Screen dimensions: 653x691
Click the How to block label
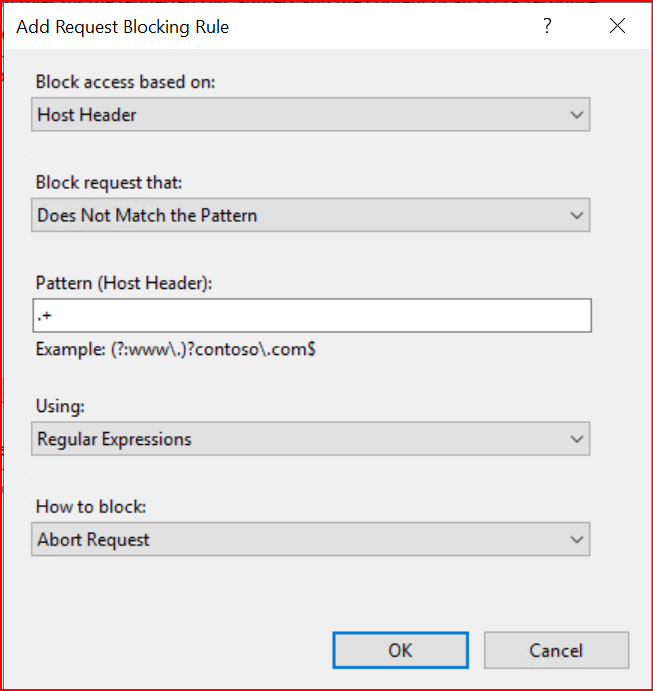(91, 507)
